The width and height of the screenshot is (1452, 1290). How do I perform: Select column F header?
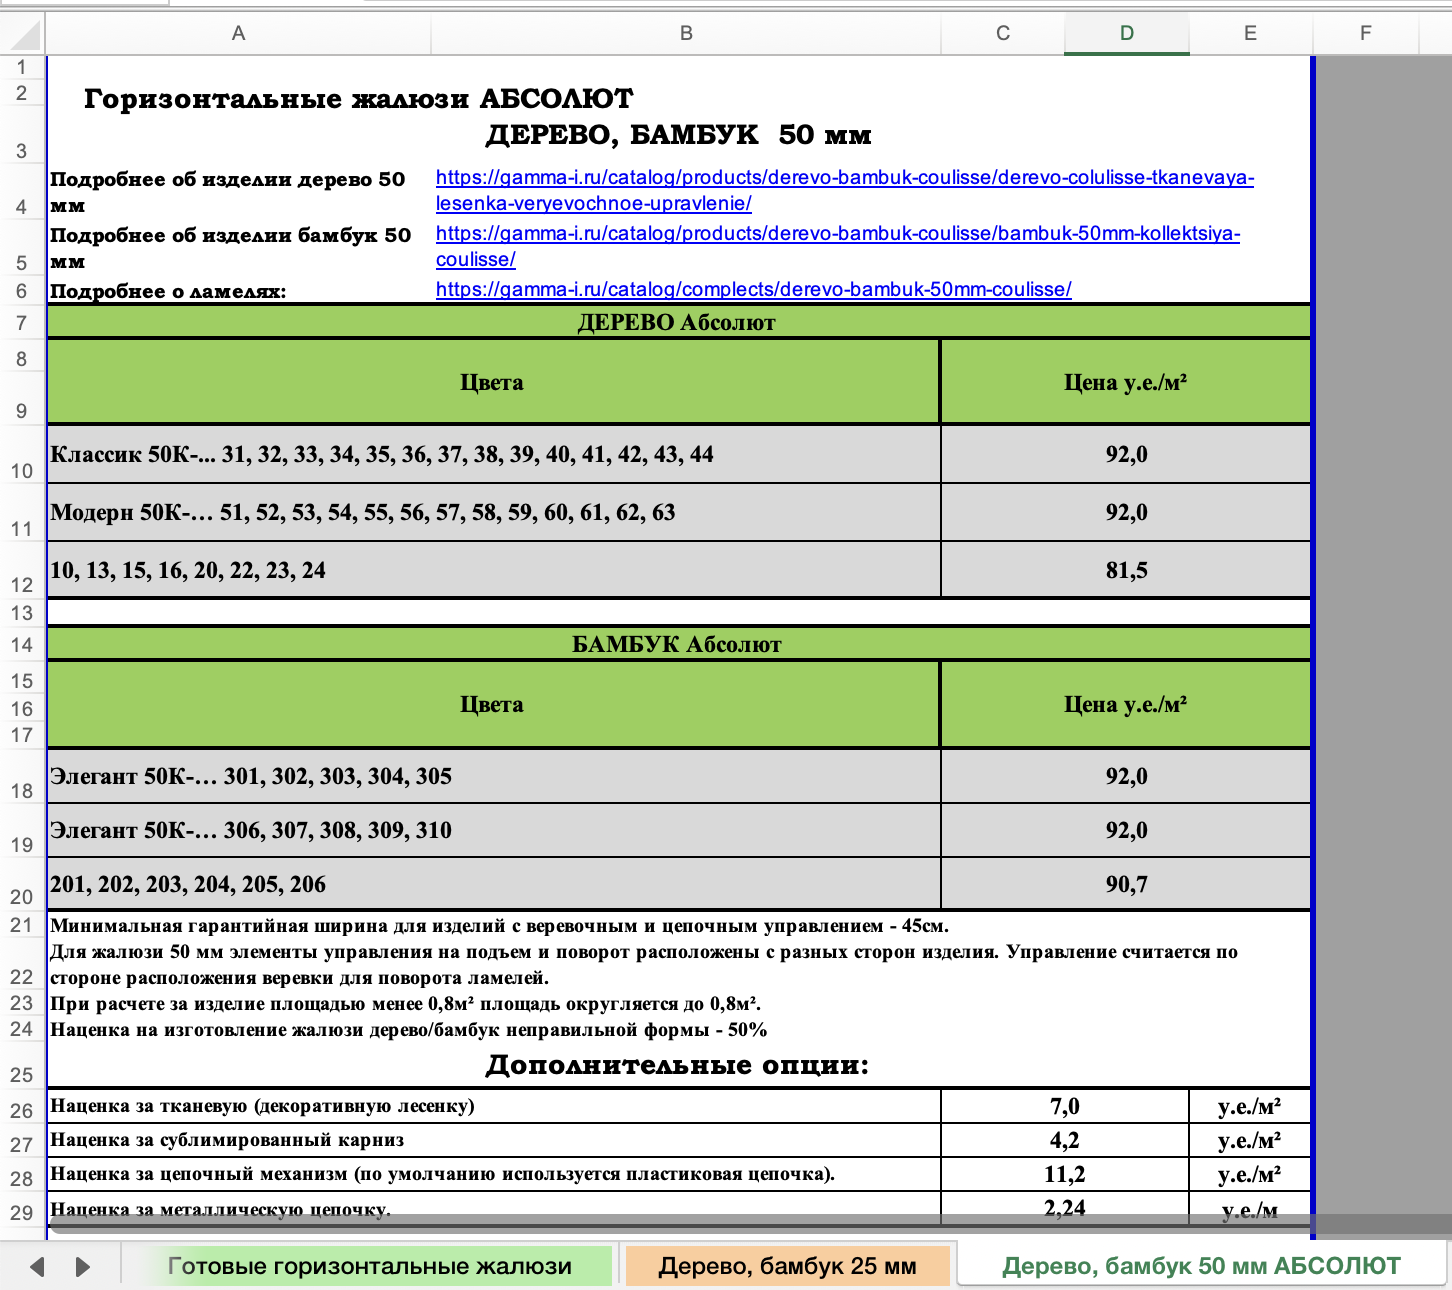point(1366,33)
